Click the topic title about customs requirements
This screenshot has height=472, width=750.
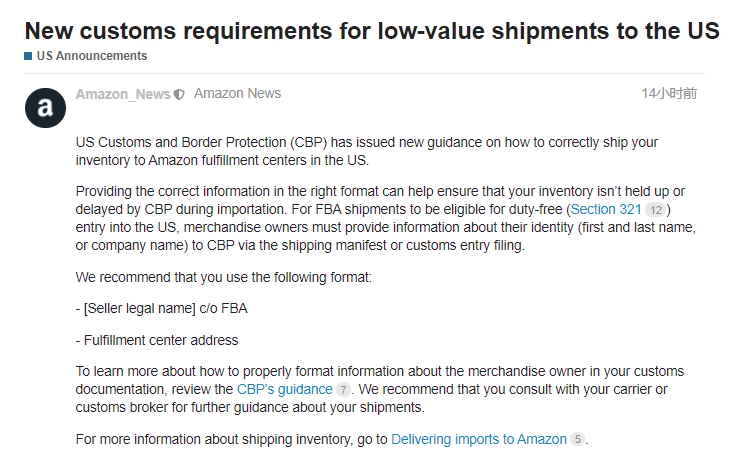click(371, 30)
